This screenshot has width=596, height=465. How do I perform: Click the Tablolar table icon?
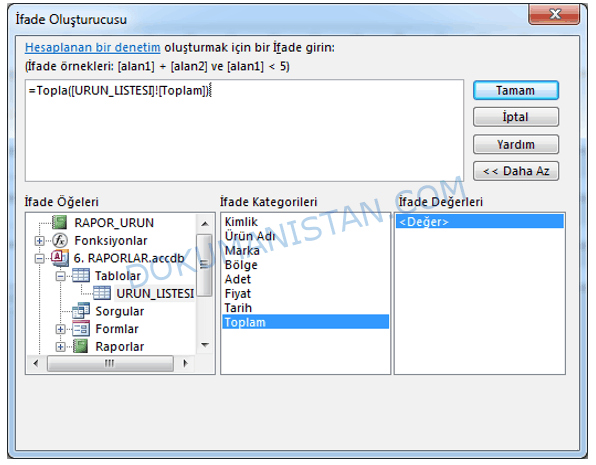[81, 275]
